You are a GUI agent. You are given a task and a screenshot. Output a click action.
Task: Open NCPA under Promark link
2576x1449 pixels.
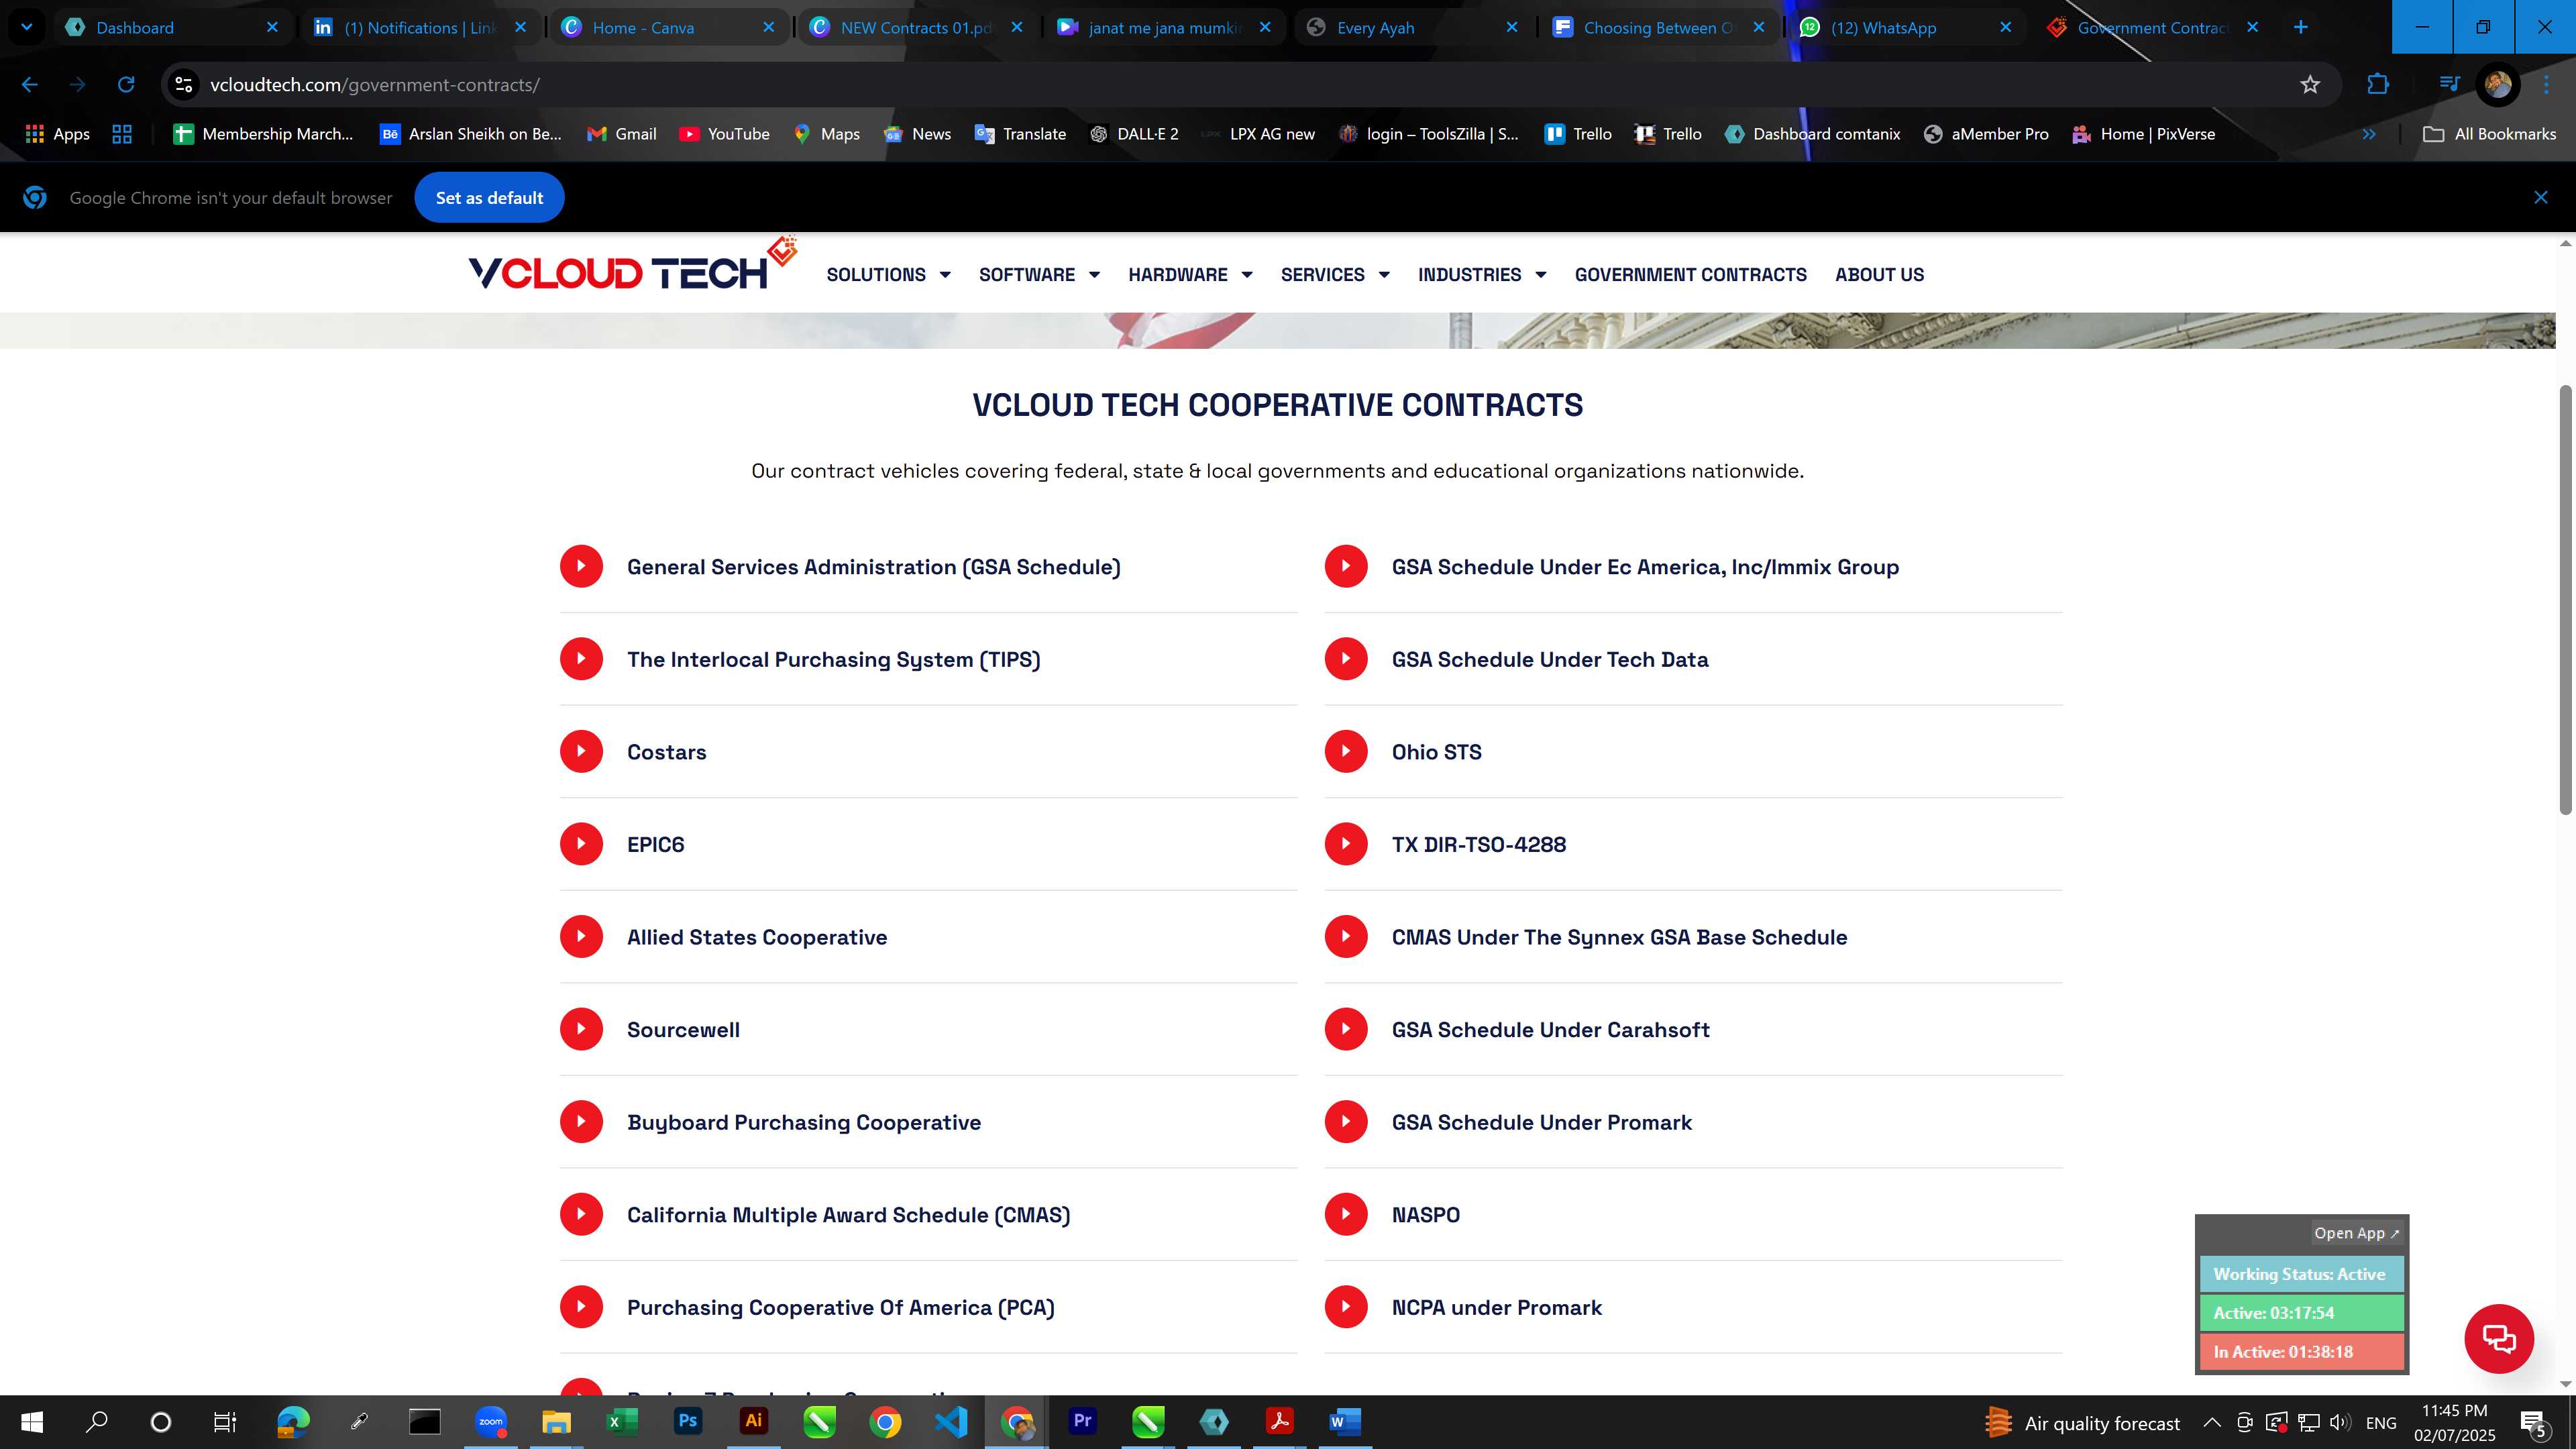1496,1308
